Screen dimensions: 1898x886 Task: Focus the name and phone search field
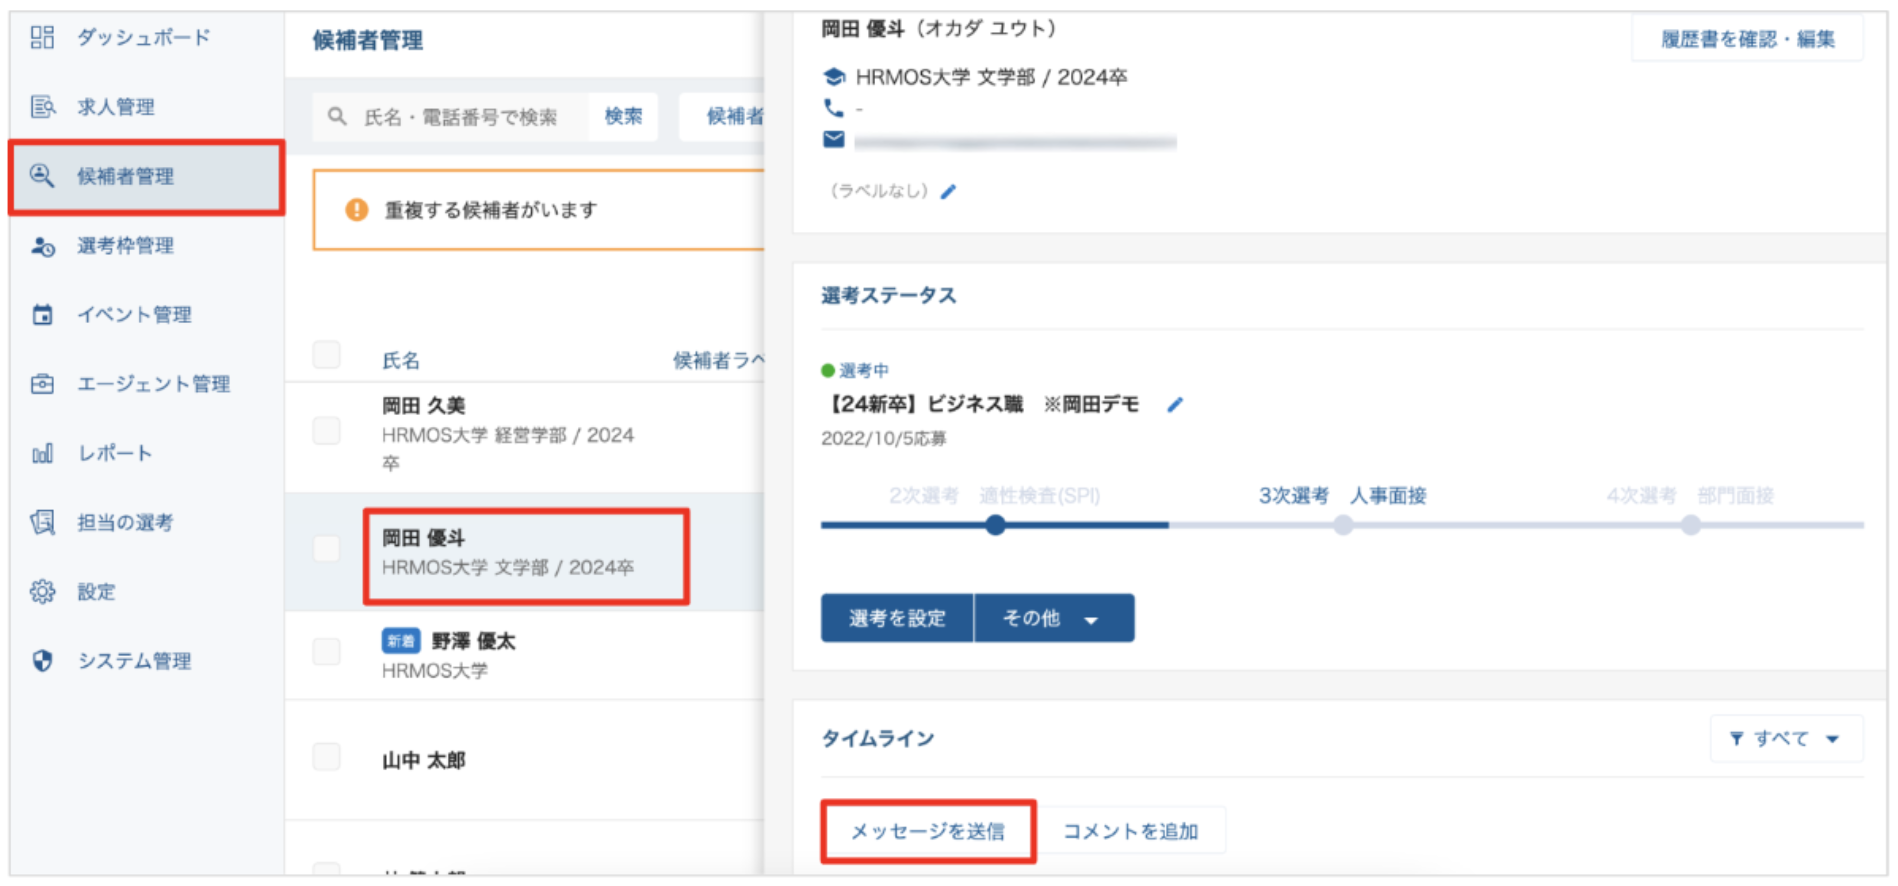[x=460, y=118]
